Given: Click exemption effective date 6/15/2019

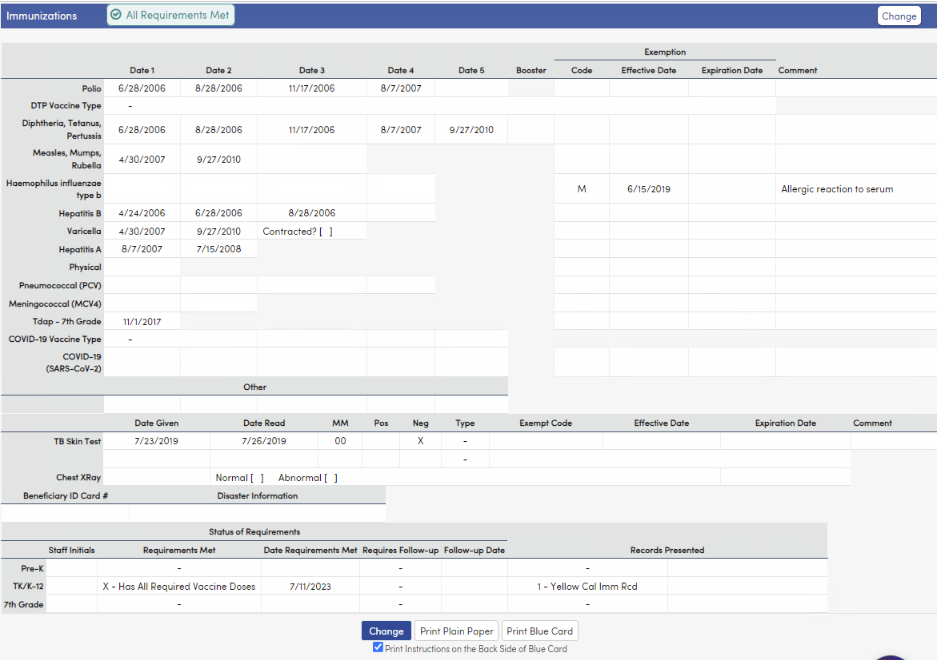Looking at the screenshot, I should click(648, 189).
